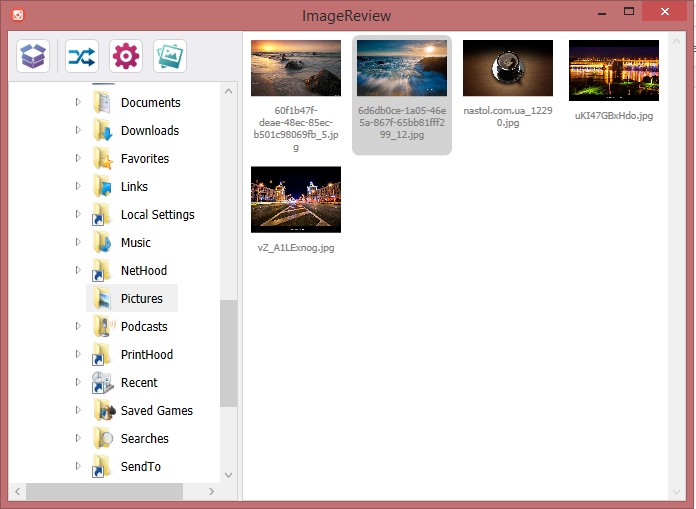This screenshot has width=696, height=509.
Task: Expand the Documents tree node
Action: tap(78, 102)
